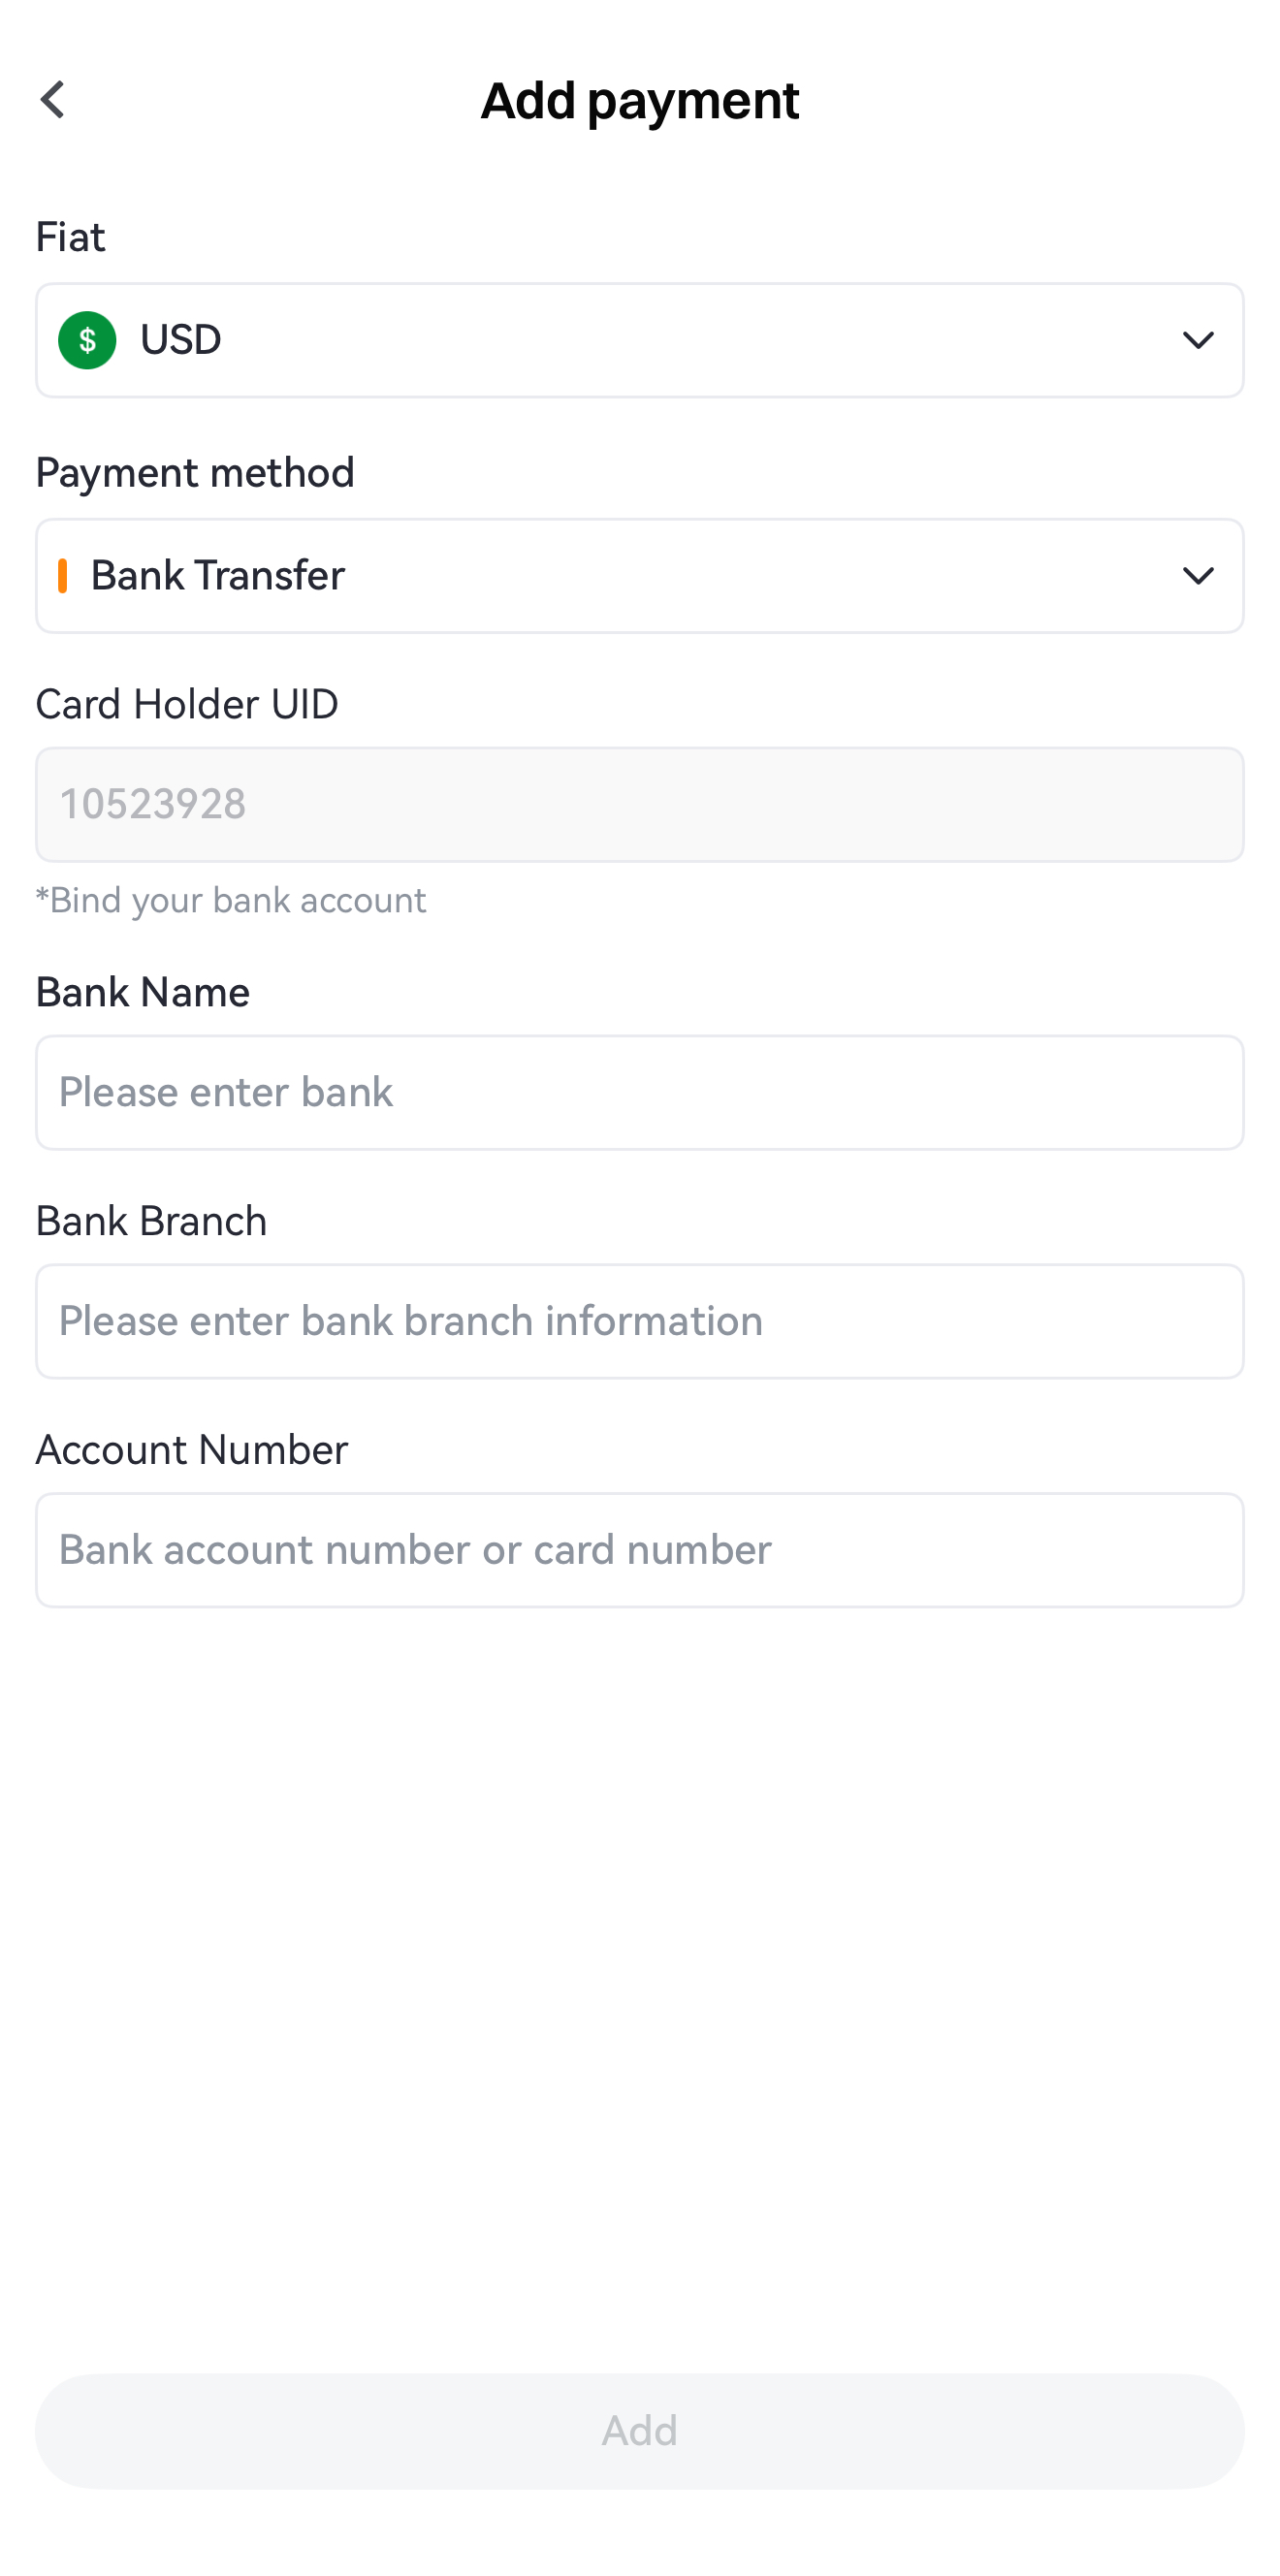Tap the Payment method label
Screen dimensions: 1280x2576
point(195,473)
